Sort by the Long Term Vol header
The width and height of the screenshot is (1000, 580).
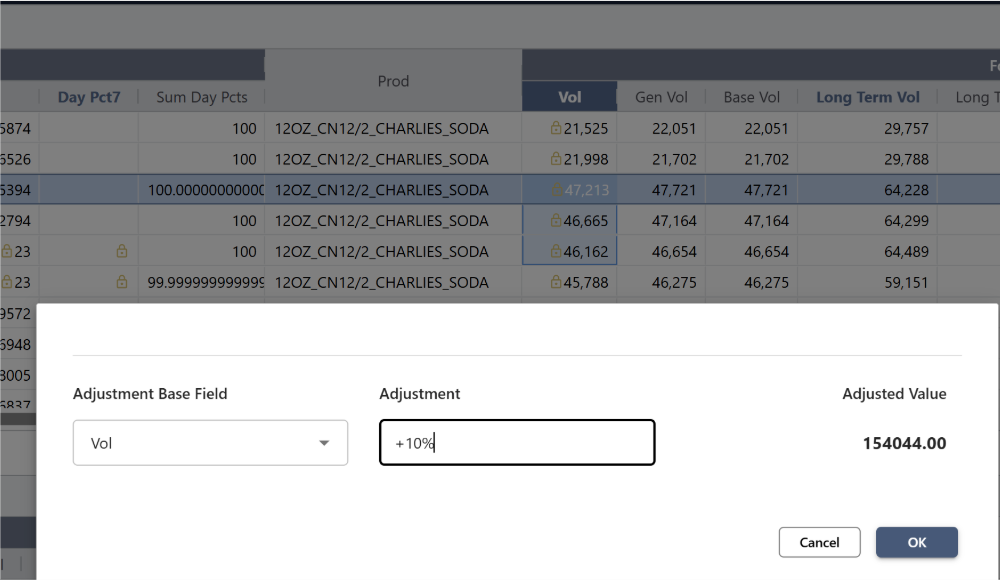(867, 97)
